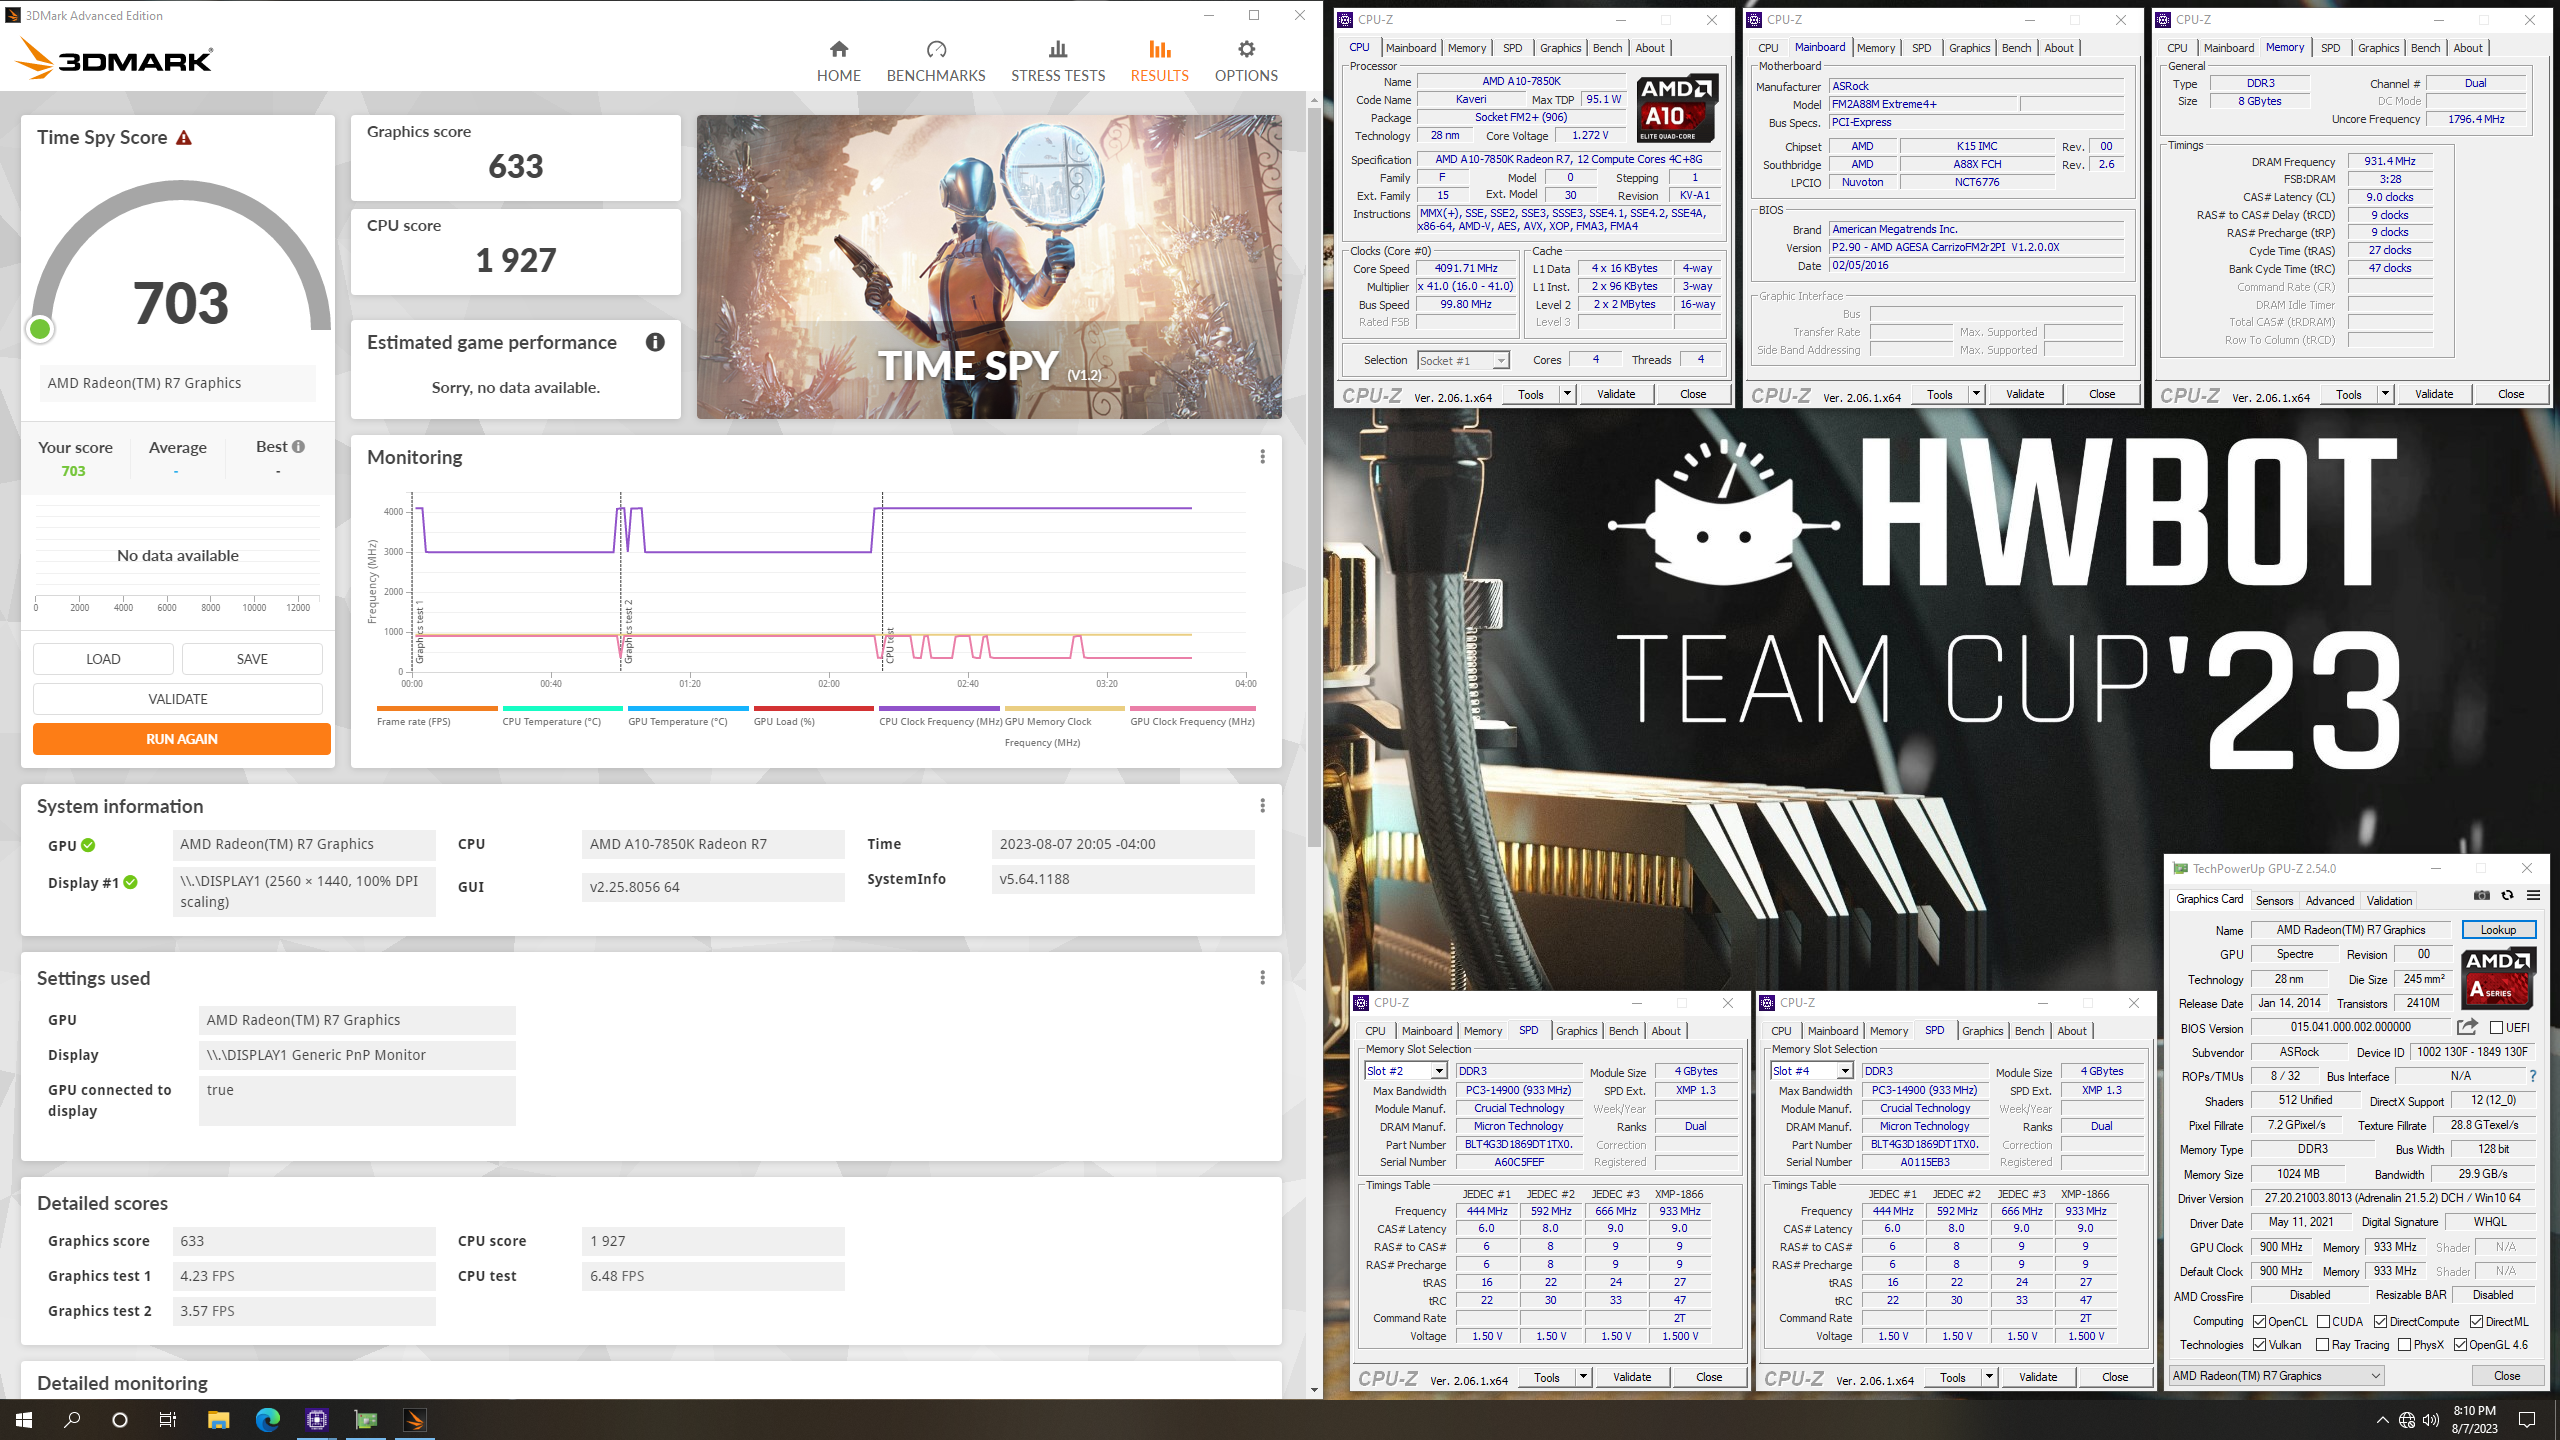
Task: Open the Settings used three-dot menu
Action: 1262,978
